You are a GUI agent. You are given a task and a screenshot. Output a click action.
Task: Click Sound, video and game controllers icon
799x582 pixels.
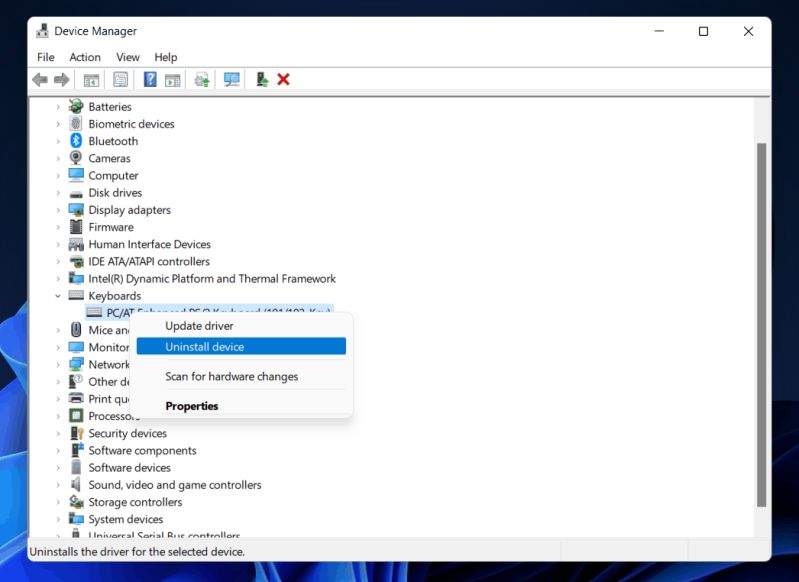coord(76,485)
